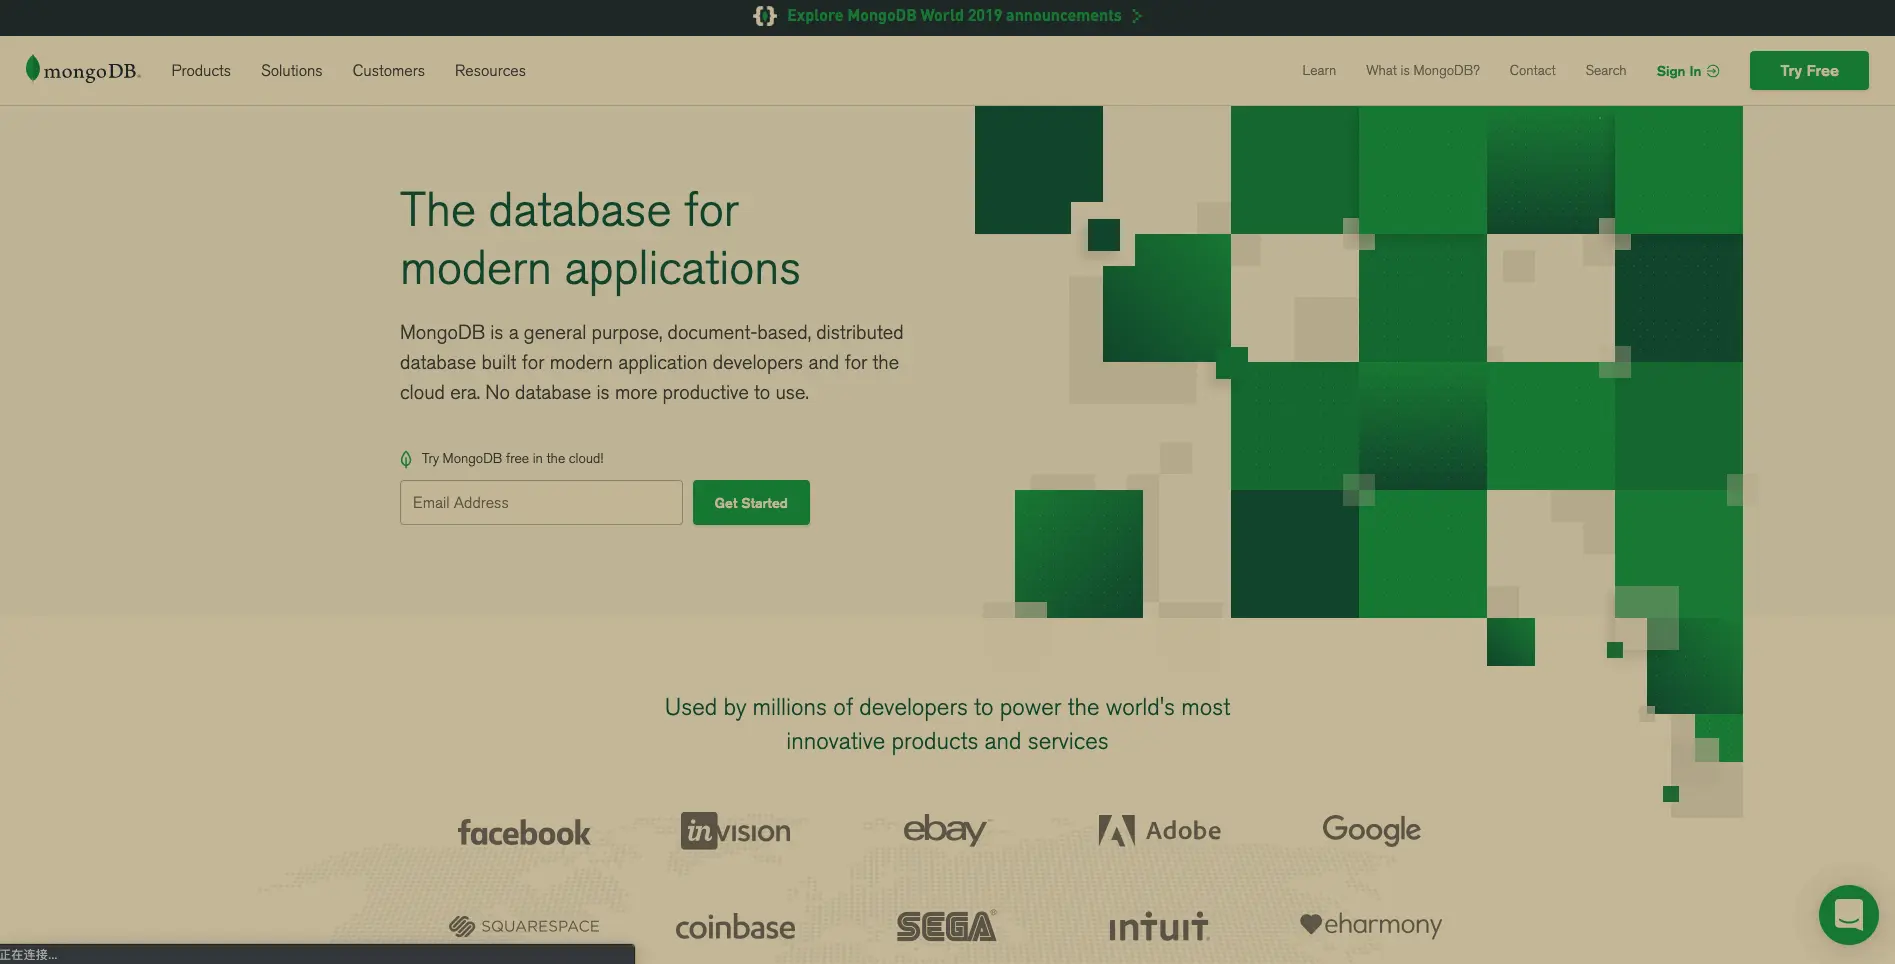The height and width of the screenshot is (964, 1895).
Task: Click the Adobe logo
Action: click(1159, 830)
